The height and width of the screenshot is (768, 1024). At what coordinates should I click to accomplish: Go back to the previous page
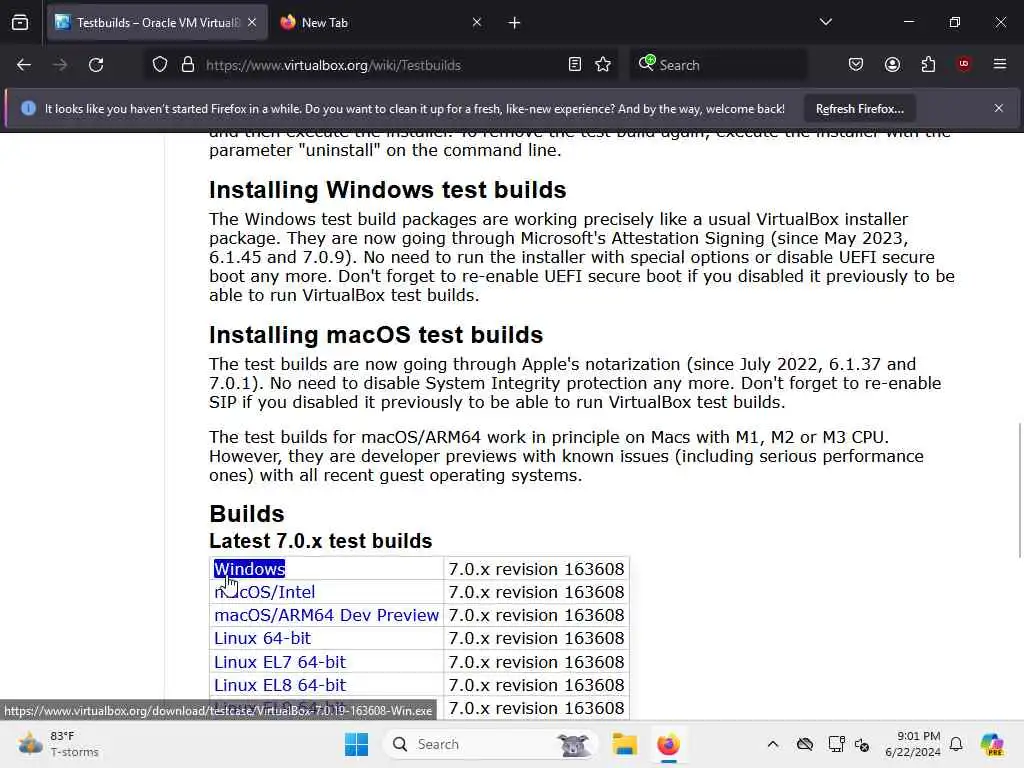(x=24, y=65)
